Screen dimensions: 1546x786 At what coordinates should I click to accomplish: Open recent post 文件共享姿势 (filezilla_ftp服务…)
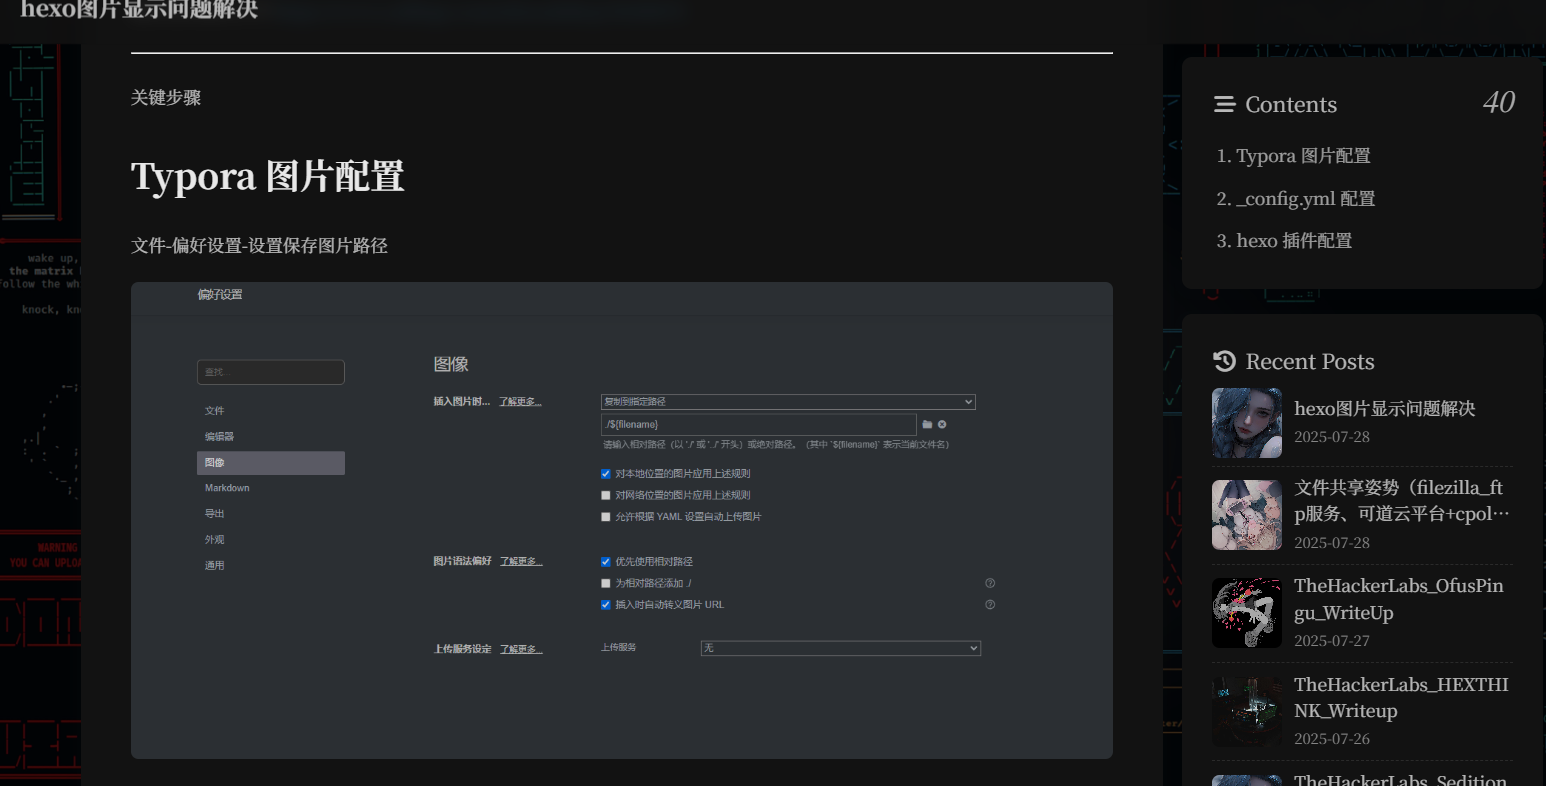pyautogui.click(x=1401, y=501)
